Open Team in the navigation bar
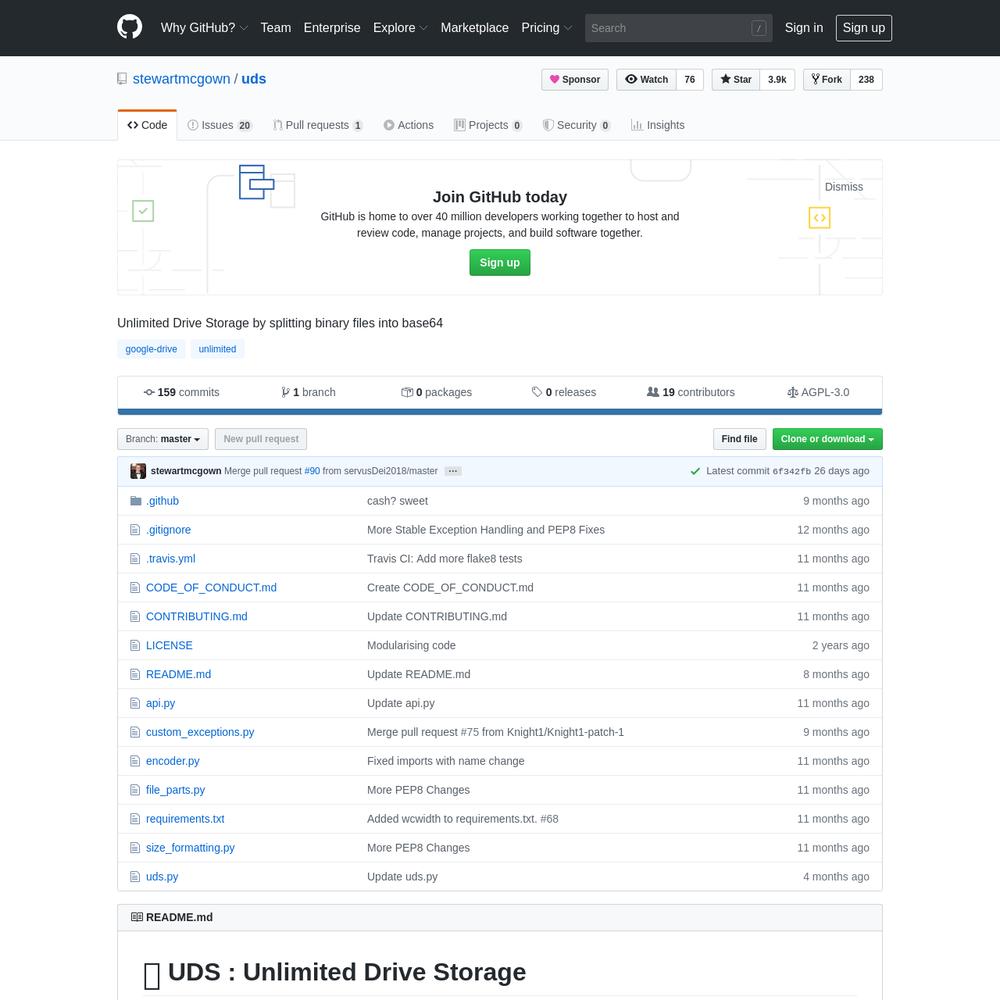Screen dimensions: 1000x1000 click(x=276, y=28)
